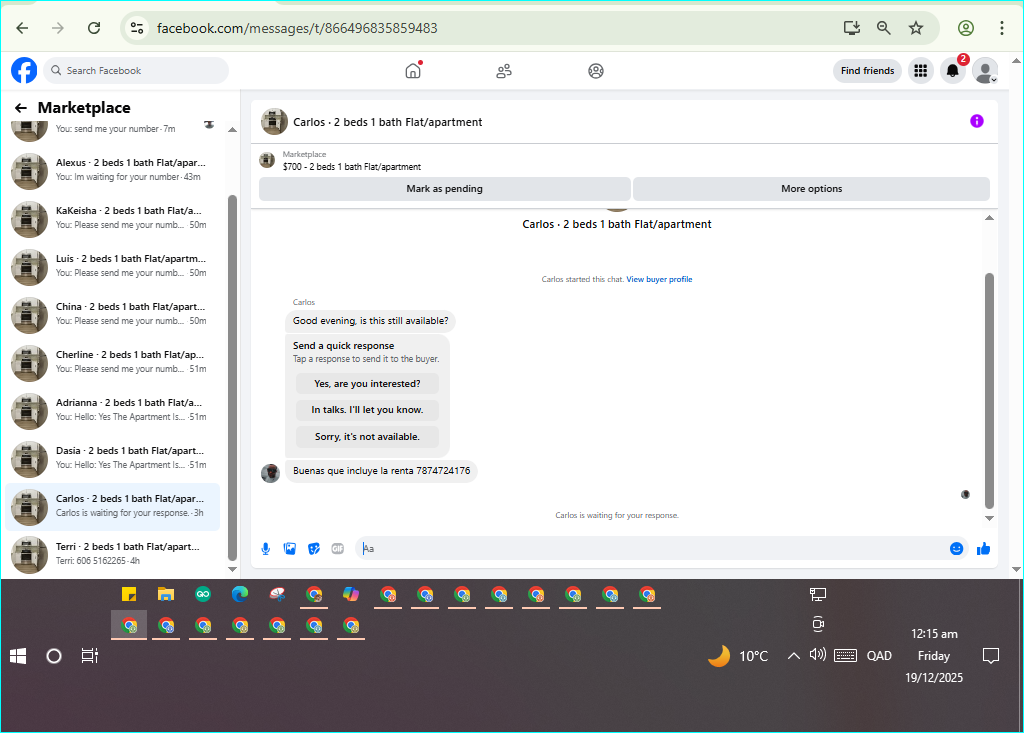Open conversation information purple icon
Image resolution: width=1024 pixels, height=733 pixels.
(976, 121)
